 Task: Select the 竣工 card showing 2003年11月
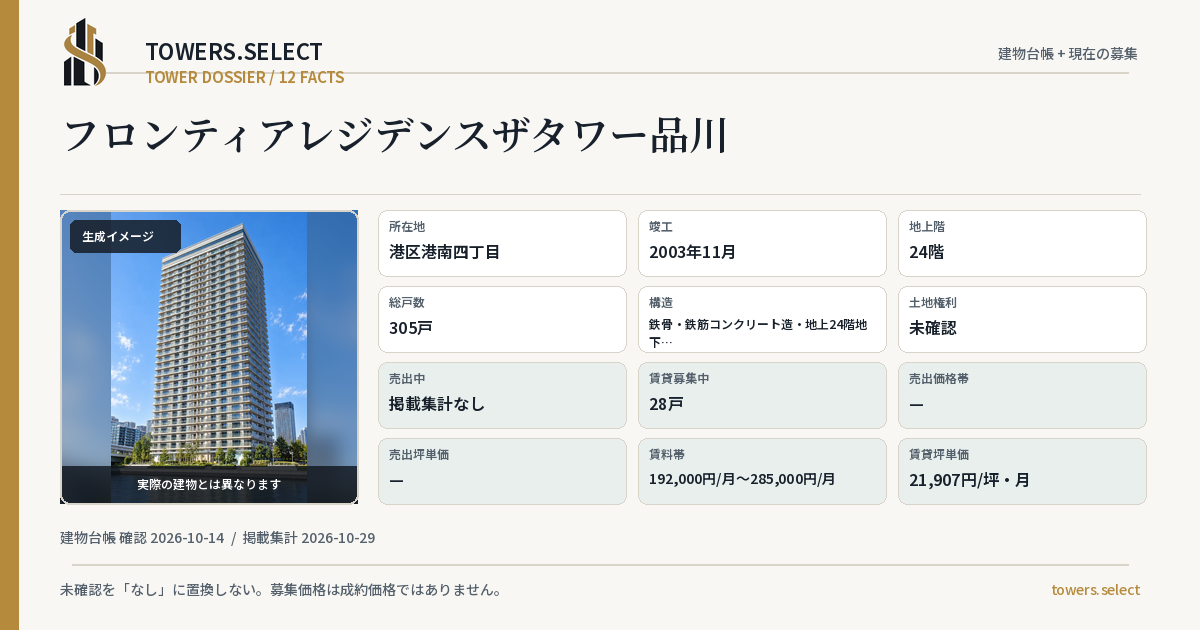click(x=762, y=243)
